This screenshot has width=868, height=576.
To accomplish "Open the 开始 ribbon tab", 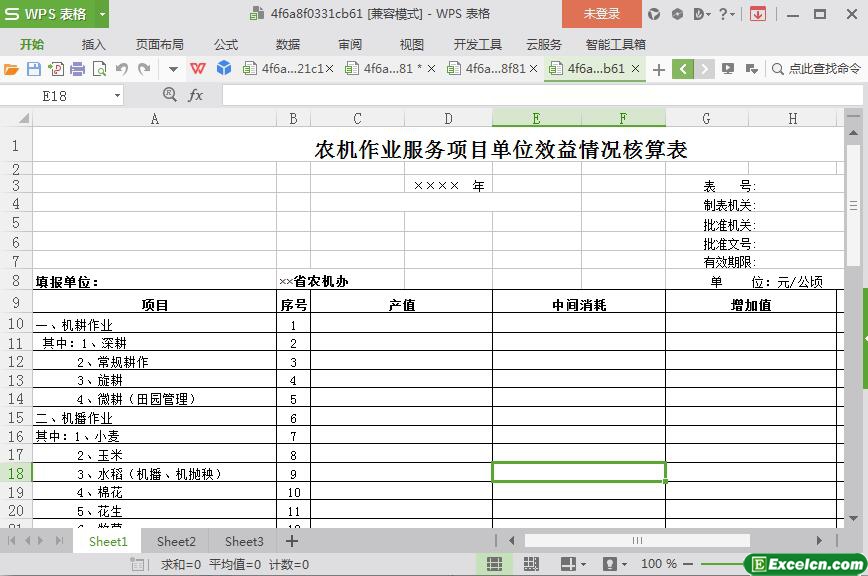I will pos(32,44).
